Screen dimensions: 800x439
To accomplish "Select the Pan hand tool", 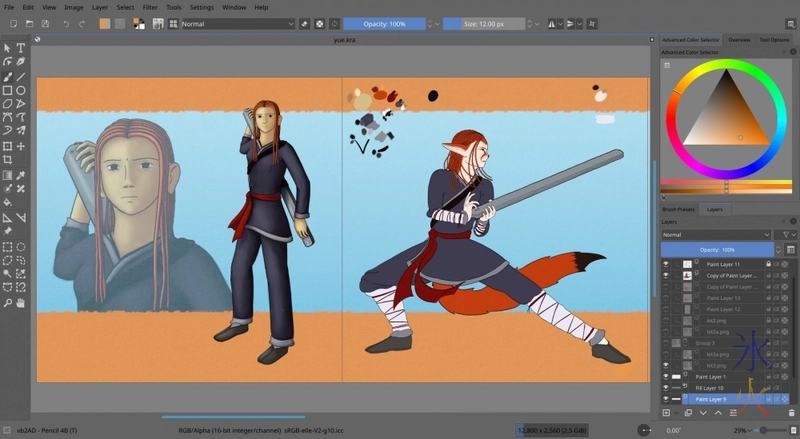I will pos(21,302).
